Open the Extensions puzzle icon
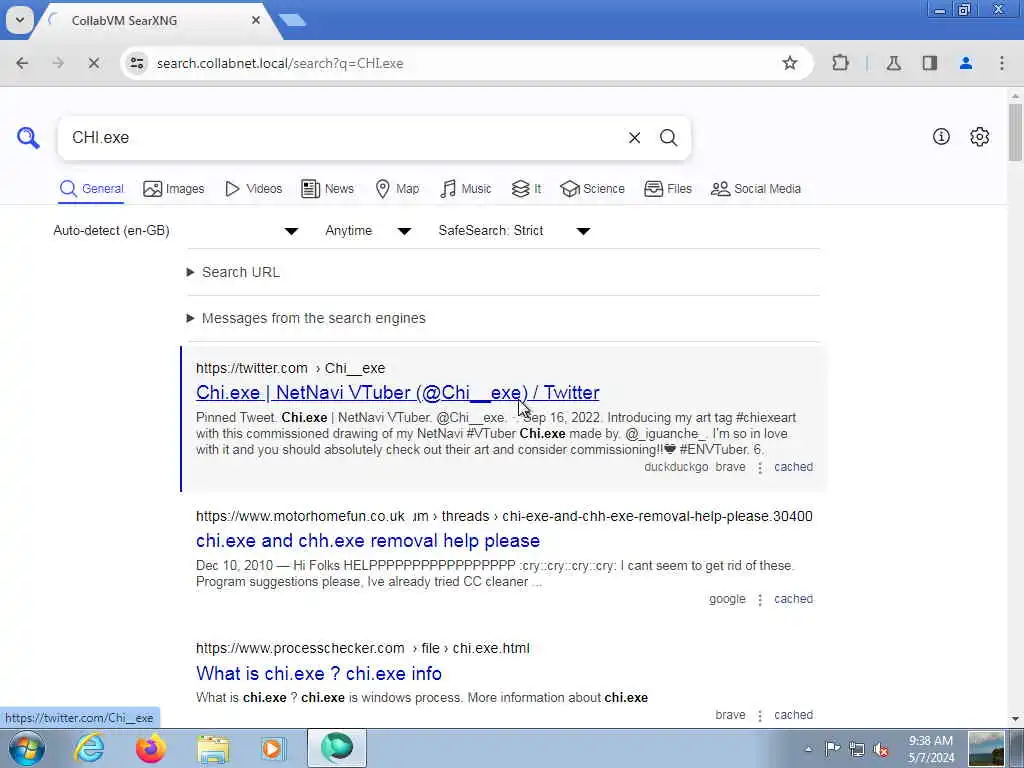The image size is (1024, 768). (840, 63)
